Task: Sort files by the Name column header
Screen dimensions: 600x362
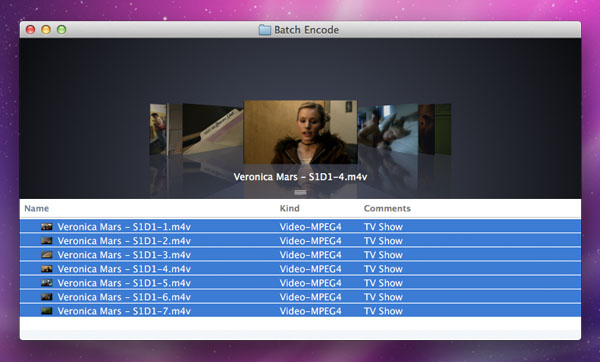Action: point(37,209)
